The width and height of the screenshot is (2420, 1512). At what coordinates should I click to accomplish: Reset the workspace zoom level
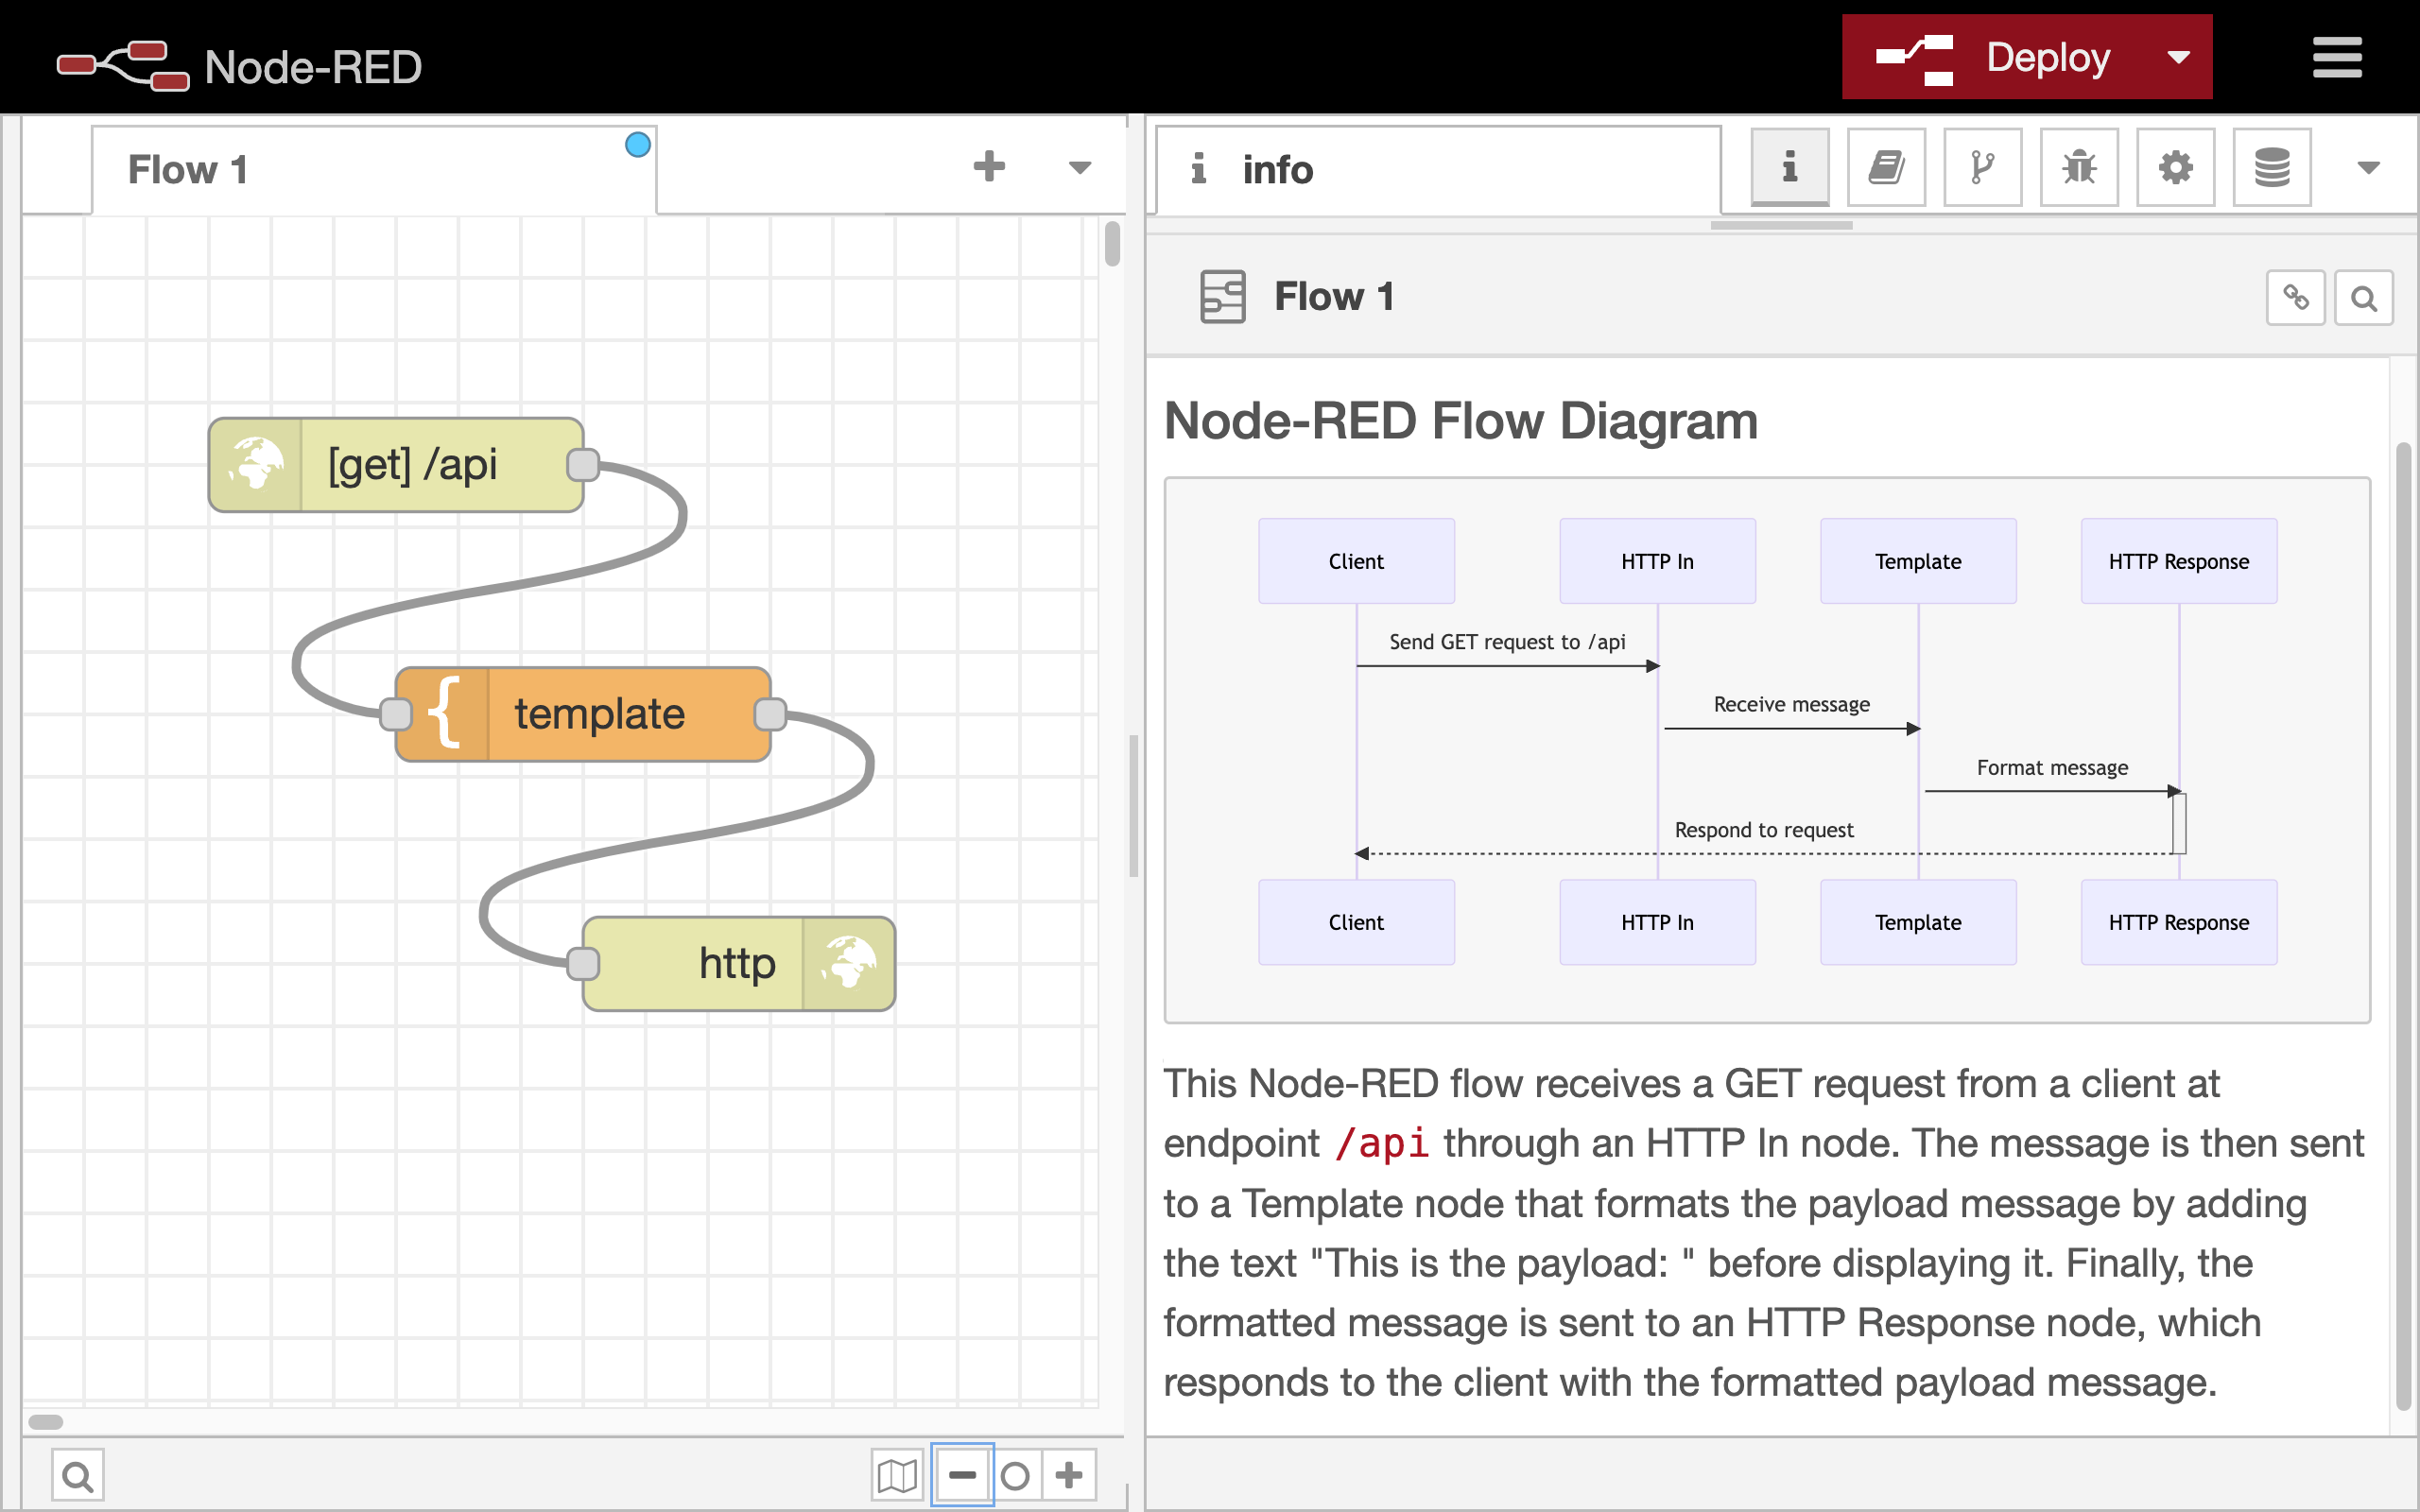click(1016, 1474)
